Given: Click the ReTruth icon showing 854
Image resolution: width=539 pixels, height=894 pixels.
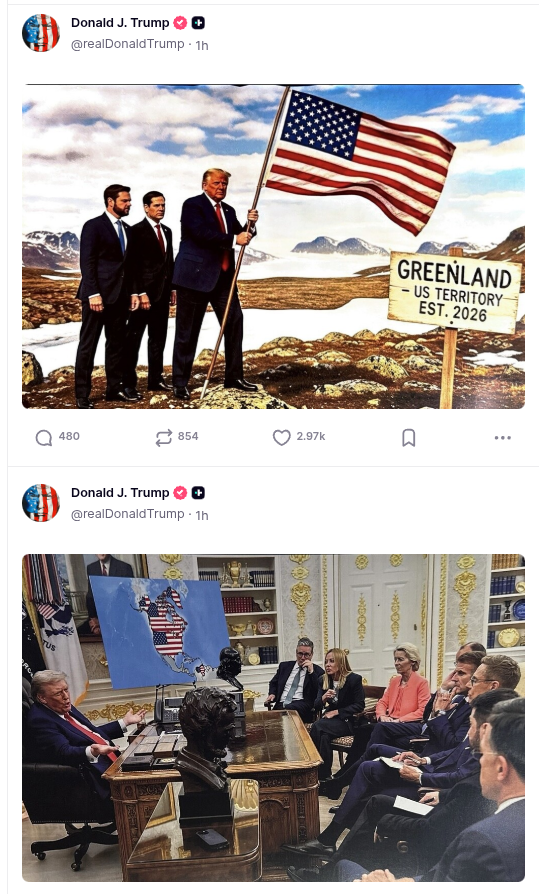Looking at the screenshot, I should tap(164, 437).
